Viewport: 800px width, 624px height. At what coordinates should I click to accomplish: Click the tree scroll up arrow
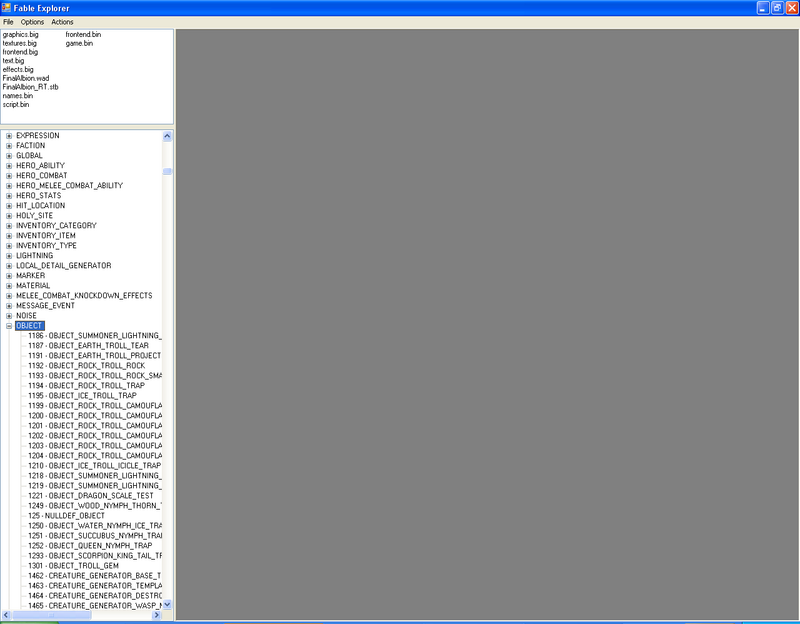167,136
